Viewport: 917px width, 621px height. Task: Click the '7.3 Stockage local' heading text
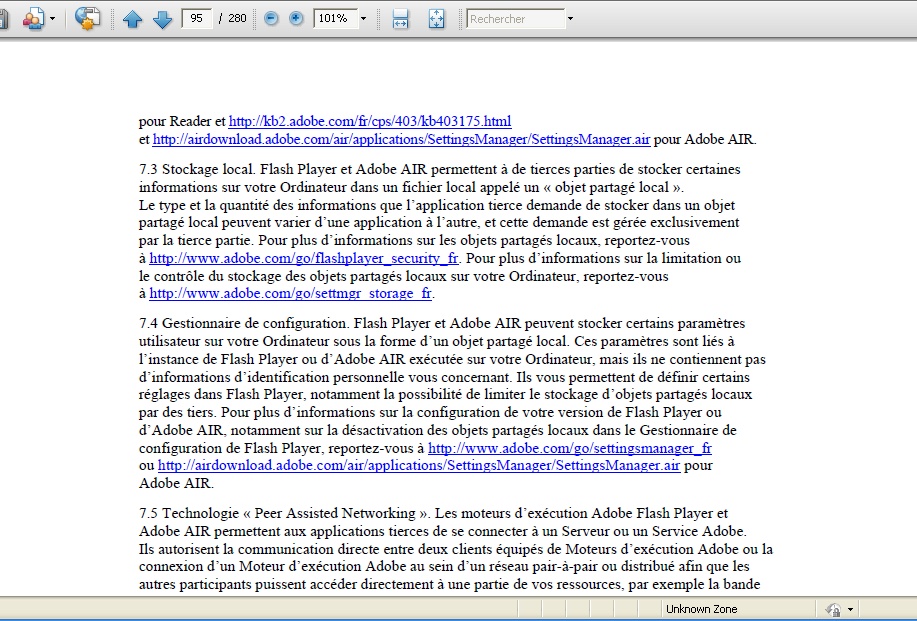coord(197,170)
